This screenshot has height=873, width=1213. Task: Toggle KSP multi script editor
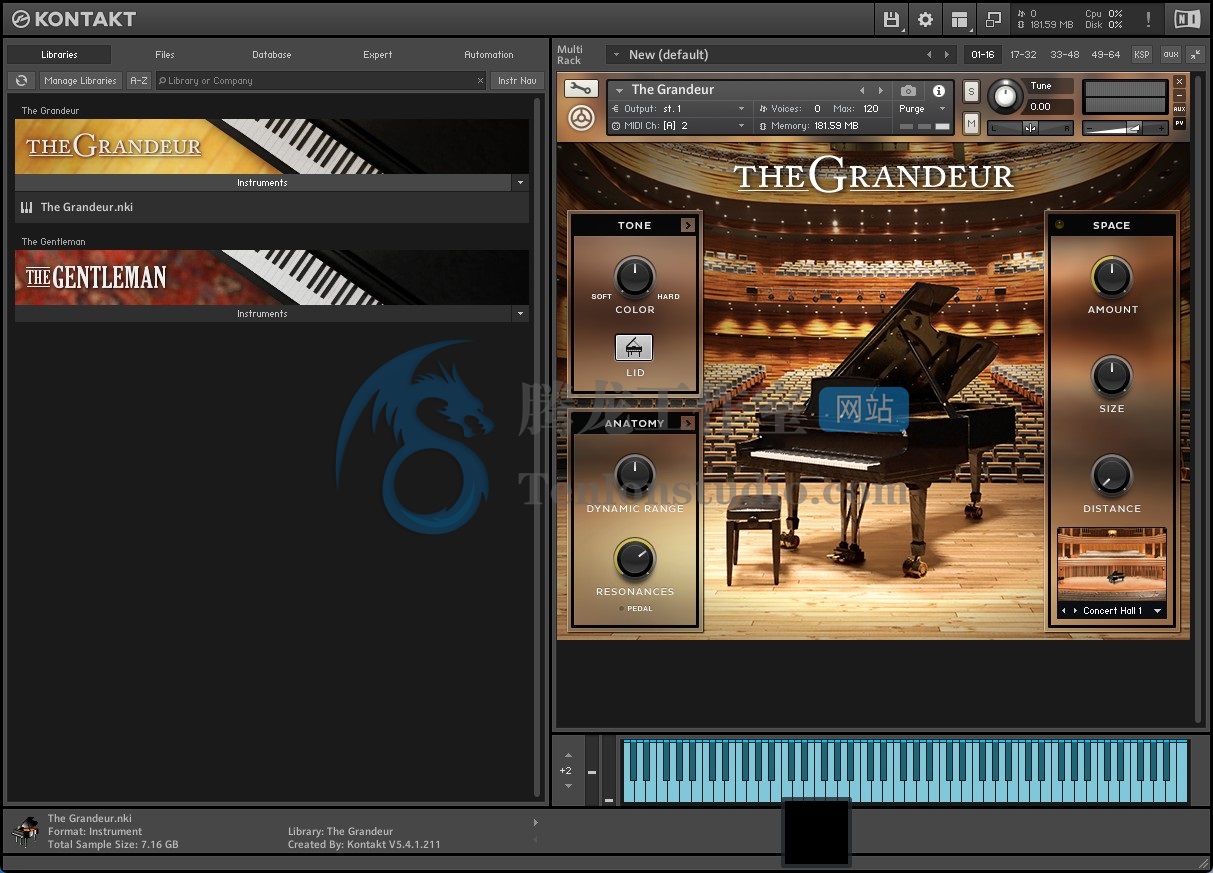tap(1141, 55)
